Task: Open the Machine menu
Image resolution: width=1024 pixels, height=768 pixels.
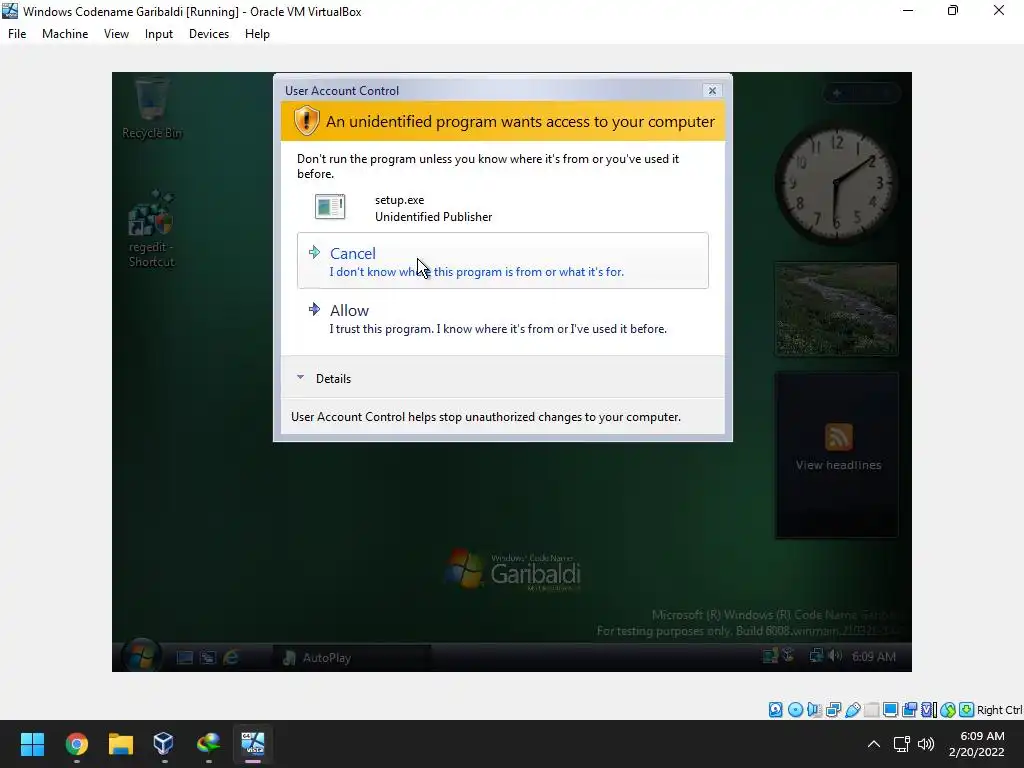Action: [65, 34]
